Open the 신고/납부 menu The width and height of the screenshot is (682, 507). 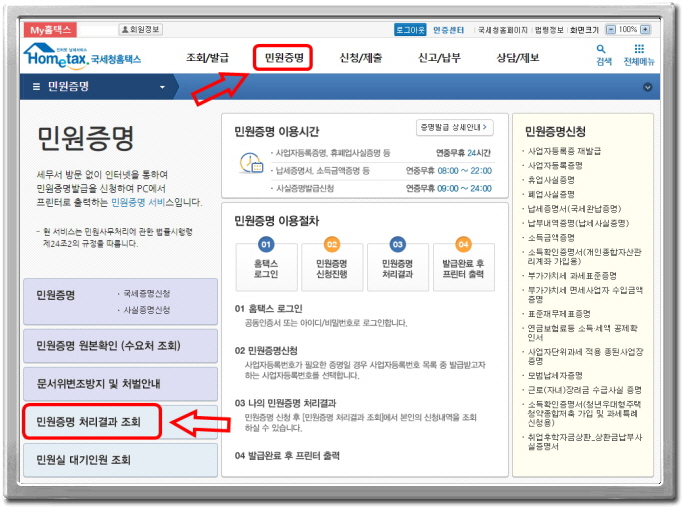(439, 57)
